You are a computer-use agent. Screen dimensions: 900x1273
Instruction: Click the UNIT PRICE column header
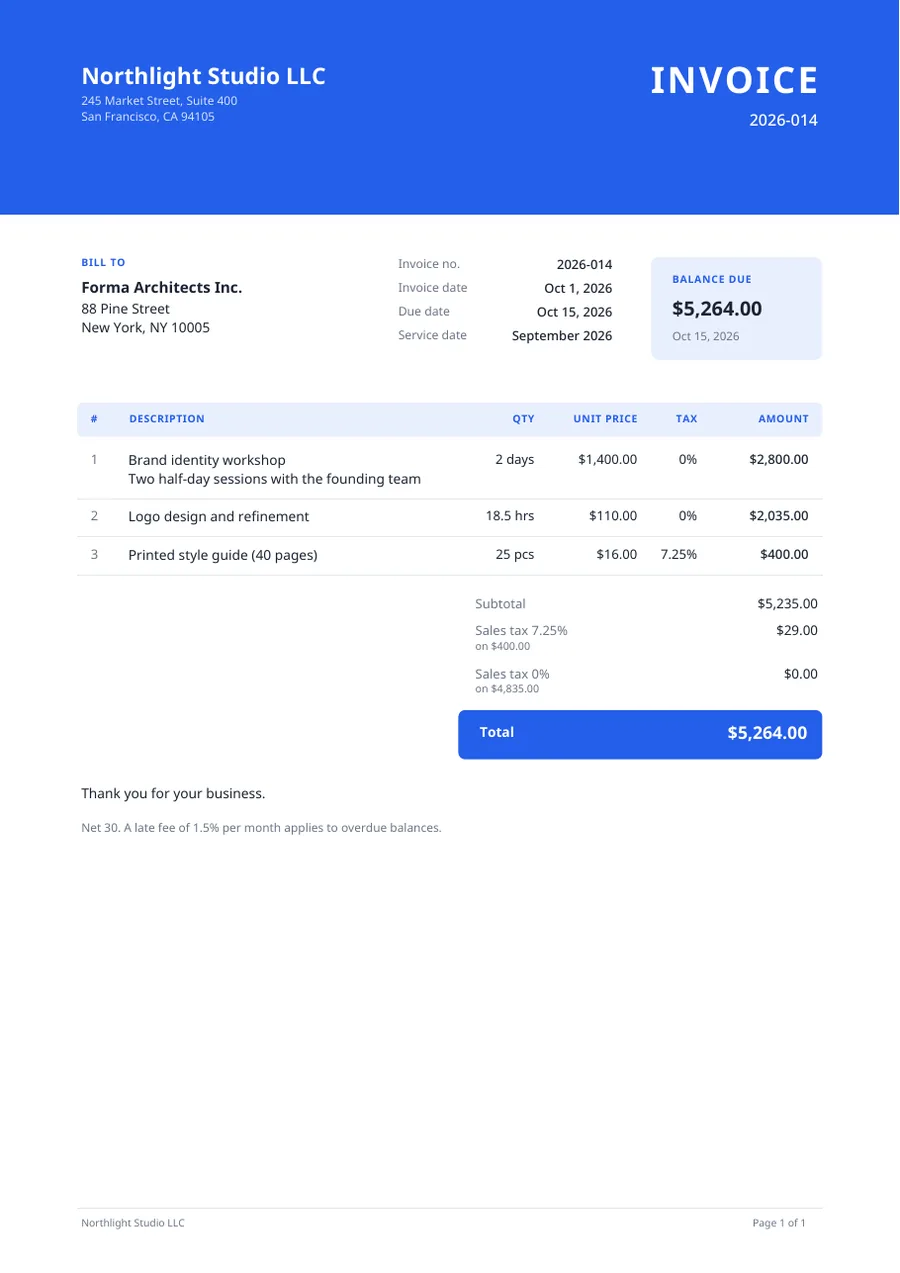[605, 419]
